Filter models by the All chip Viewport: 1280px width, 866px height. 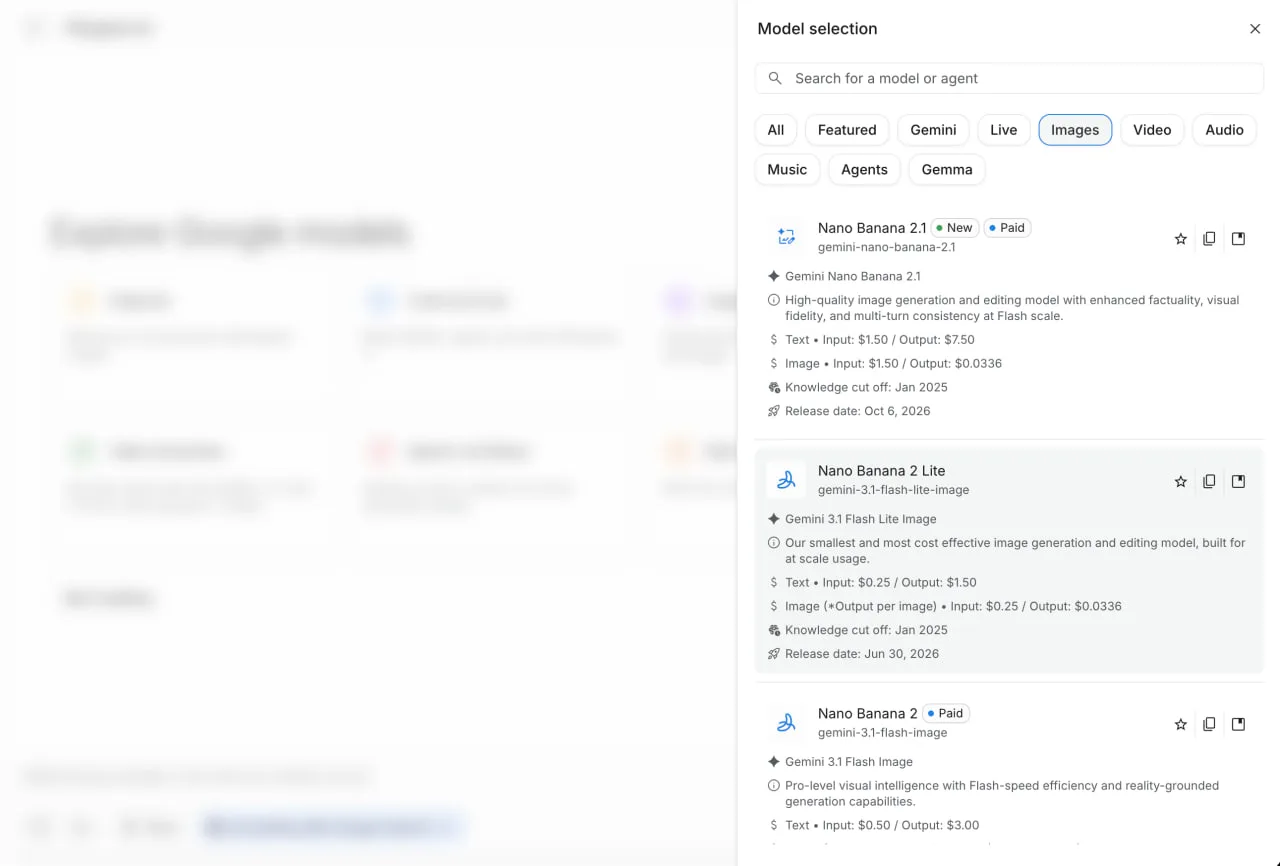(776, 130)
